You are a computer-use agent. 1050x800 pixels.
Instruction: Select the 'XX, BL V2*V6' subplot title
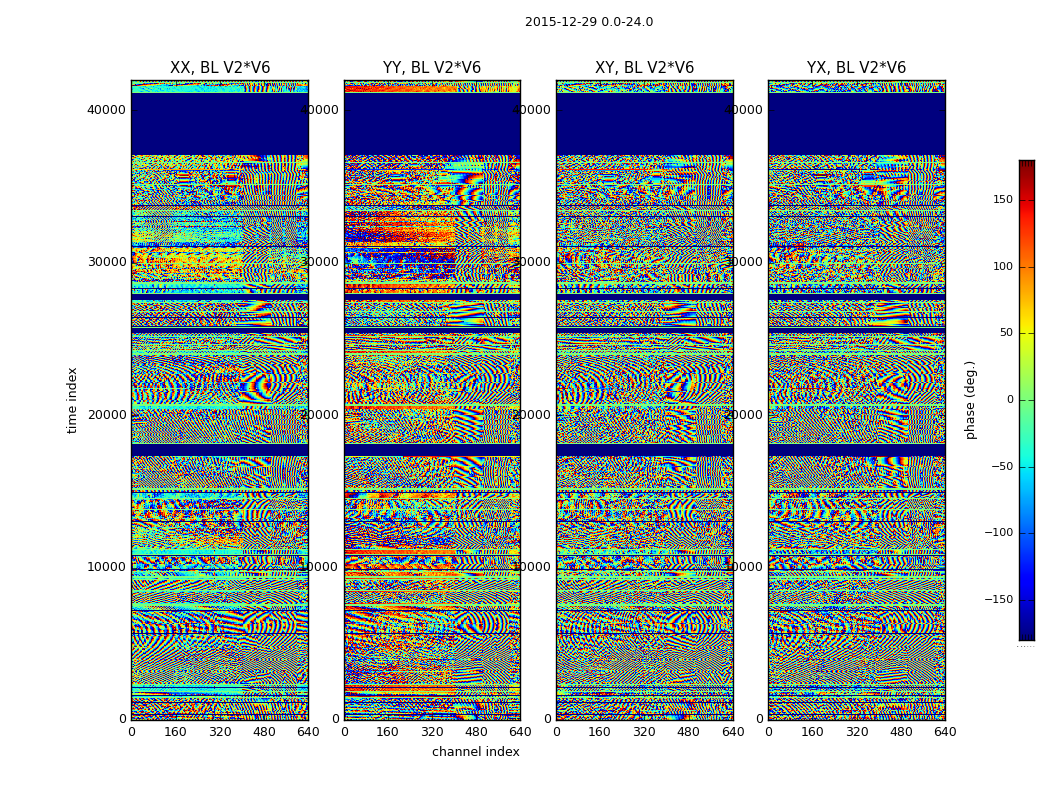pos(220,68)
